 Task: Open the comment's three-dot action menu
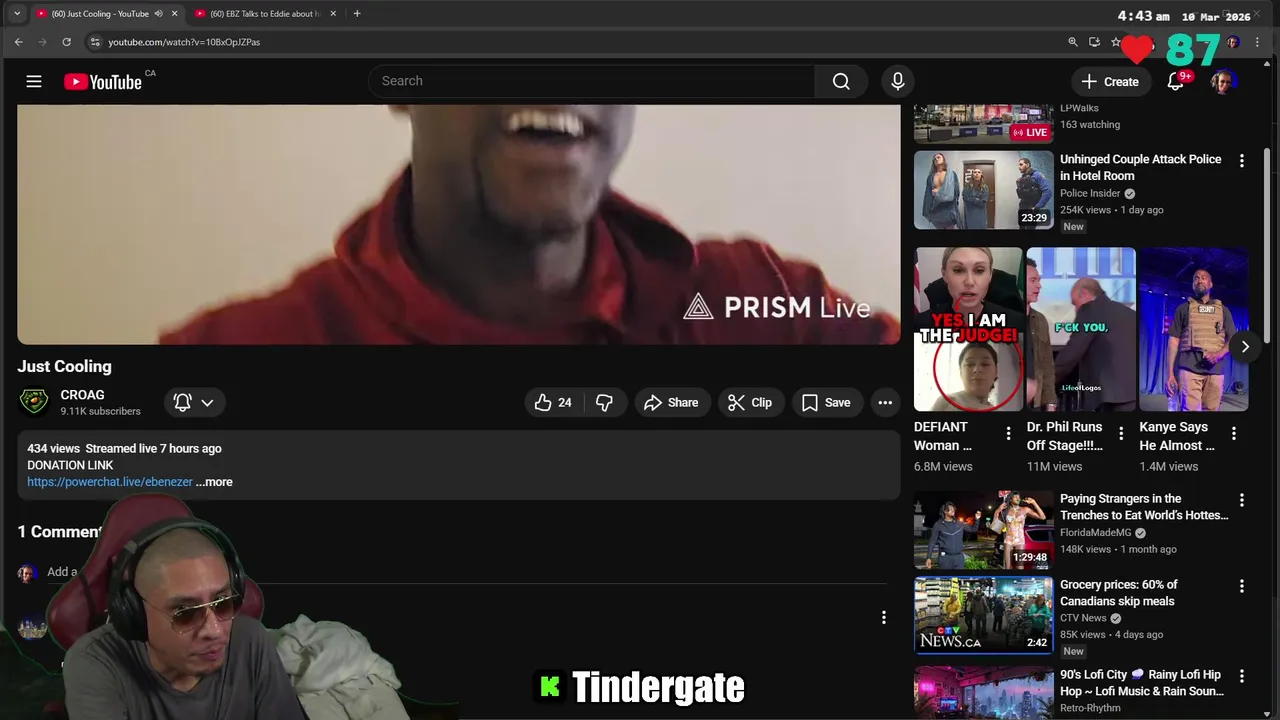point(883,618)
